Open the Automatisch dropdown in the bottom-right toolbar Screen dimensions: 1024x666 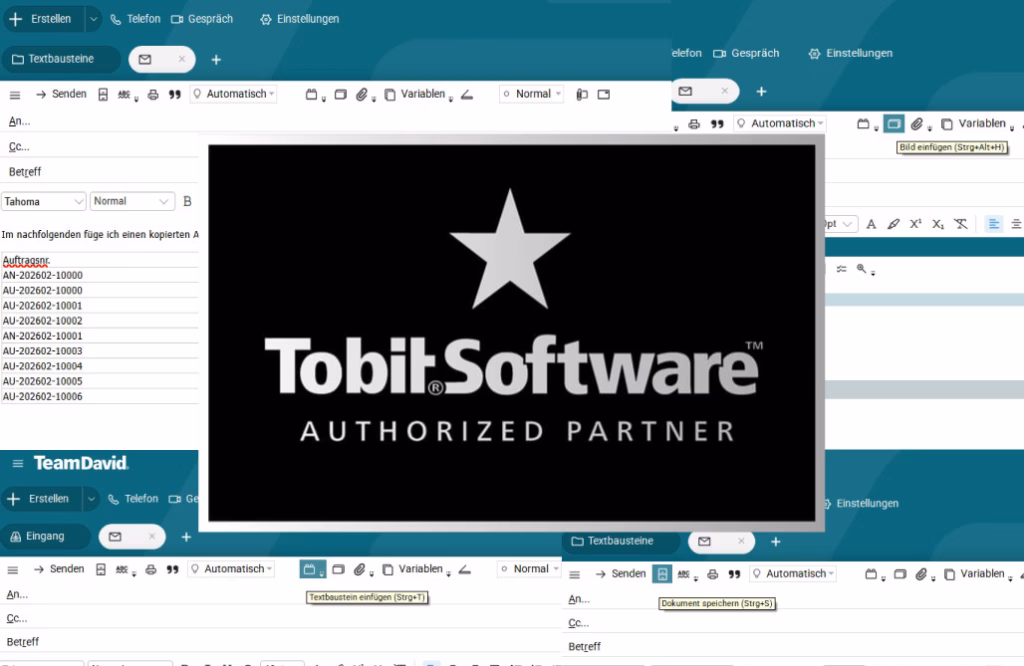click(x=793, y=574)
